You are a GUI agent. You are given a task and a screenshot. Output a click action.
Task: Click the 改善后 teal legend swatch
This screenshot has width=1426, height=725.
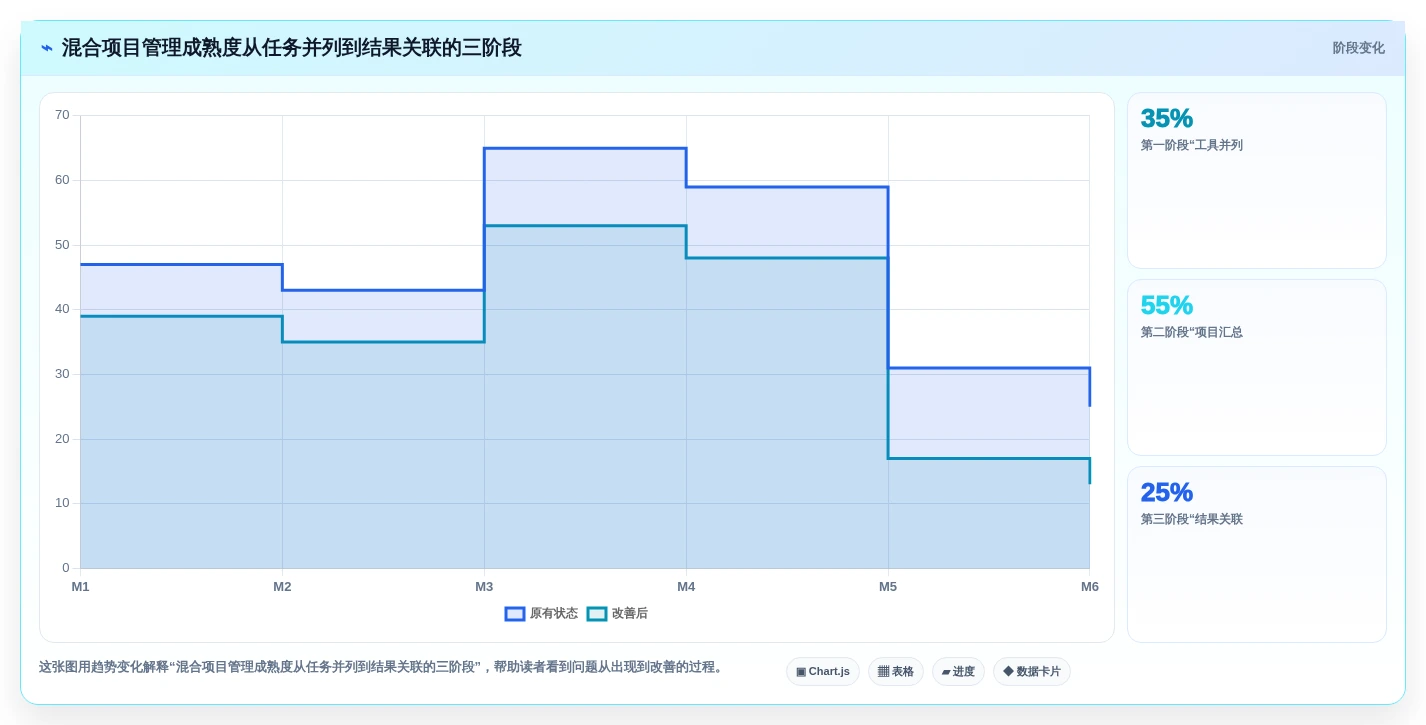pos(597,614)
